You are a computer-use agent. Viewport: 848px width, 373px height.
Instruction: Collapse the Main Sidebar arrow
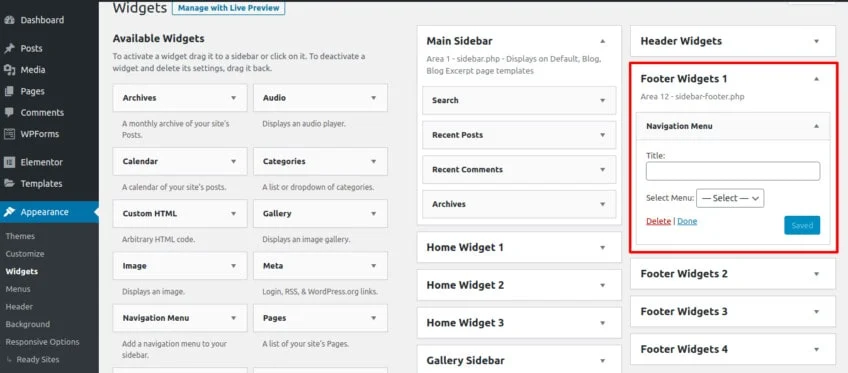602,41
